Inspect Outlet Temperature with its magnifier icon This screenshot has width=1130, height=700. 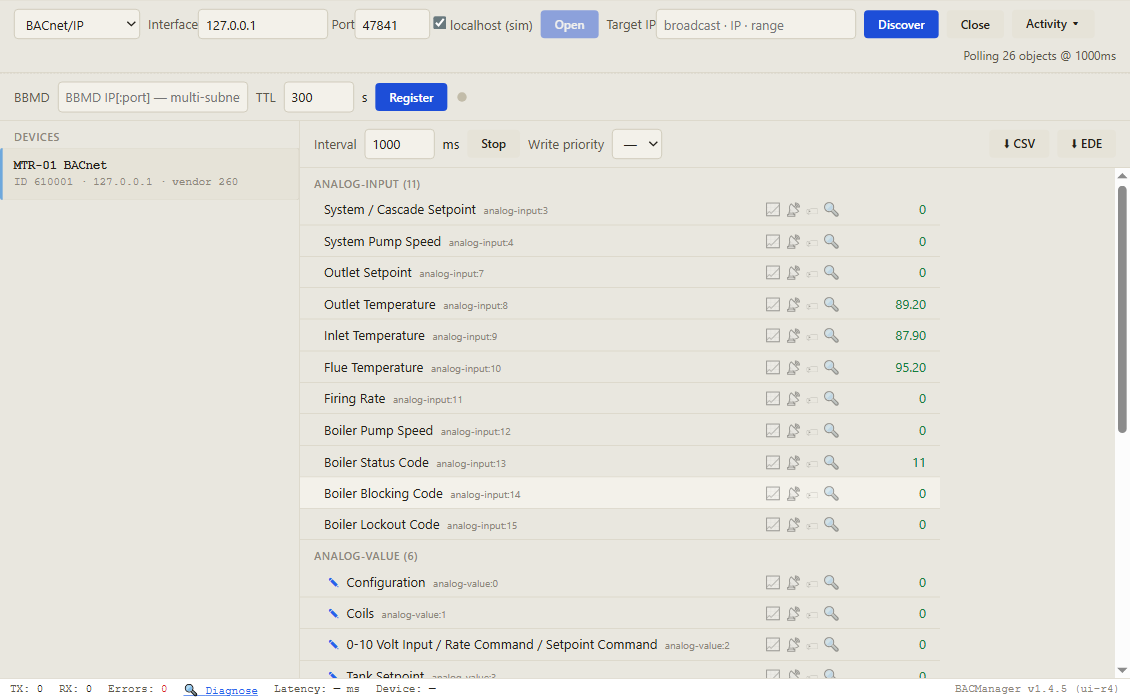pyautogui.click(x=831, y=304)
